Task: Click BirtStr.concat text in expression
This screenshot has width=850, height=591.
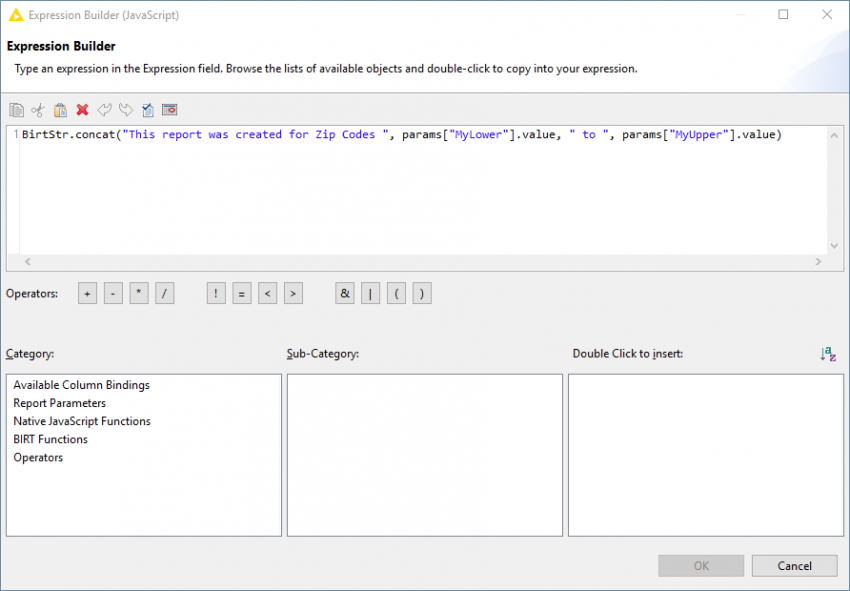Action: point(69,134)
